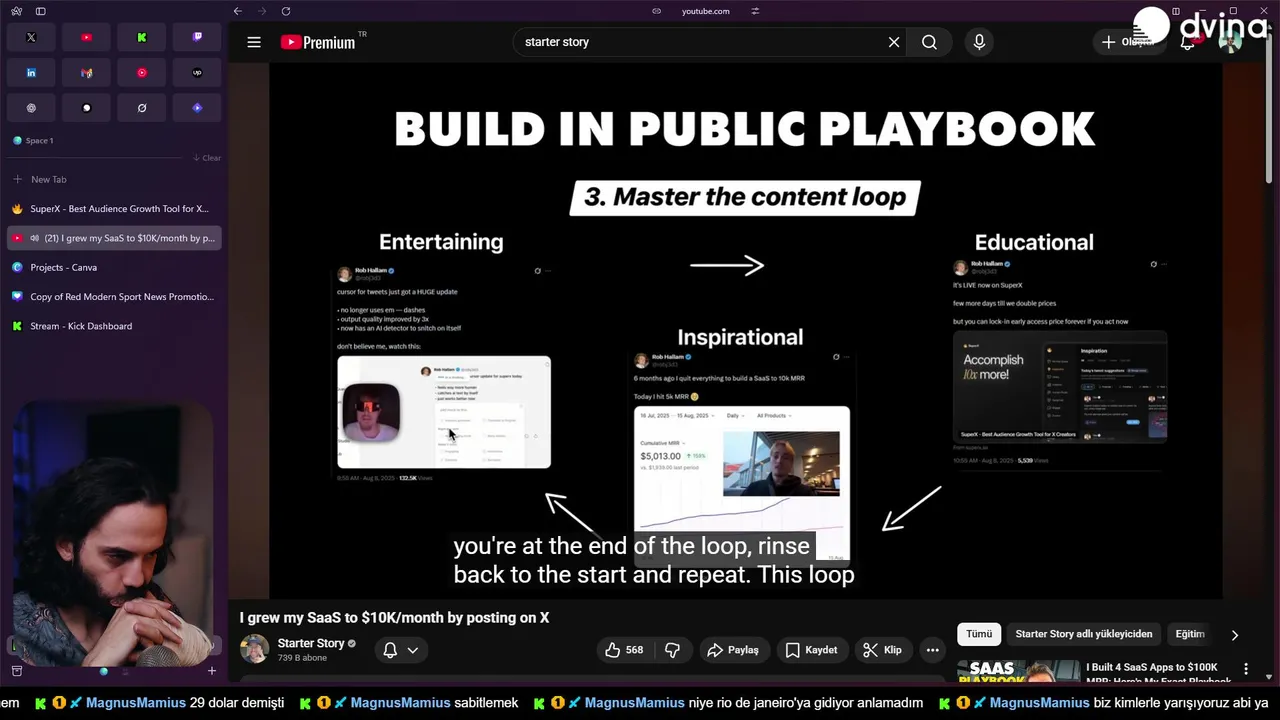
Task: Open the archive icon at sidebar bottom
Action: (x=17, y=671)
